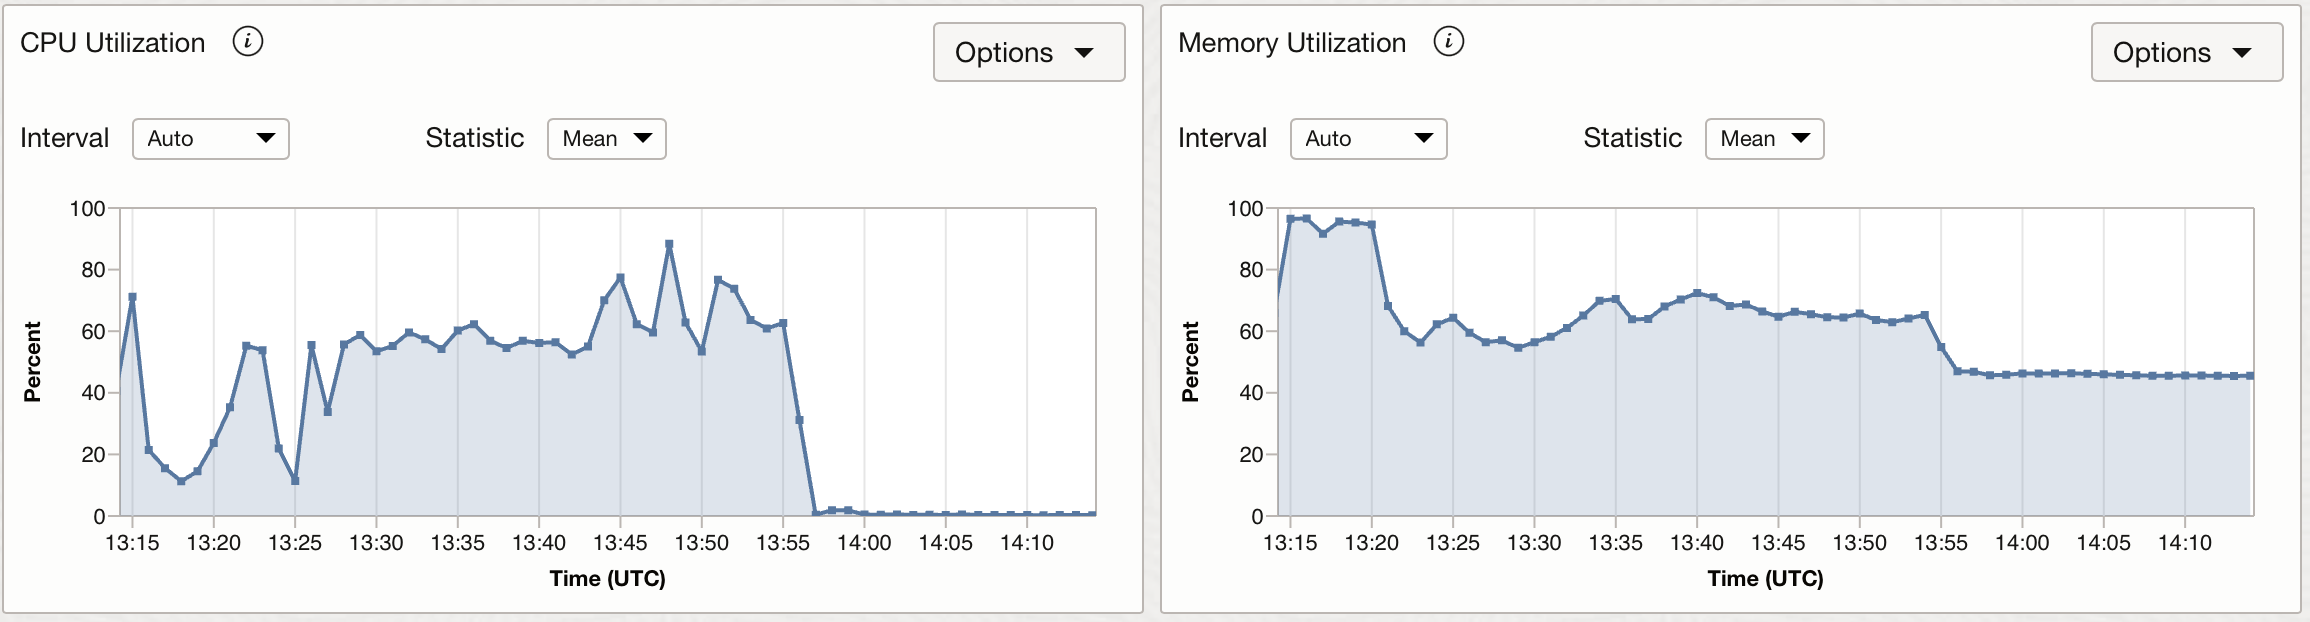This screenshot has height=622, width=2310.
Task: Open the CPU Utilization Options menu
Action: pyautogui.click(x=1029, y=52)
